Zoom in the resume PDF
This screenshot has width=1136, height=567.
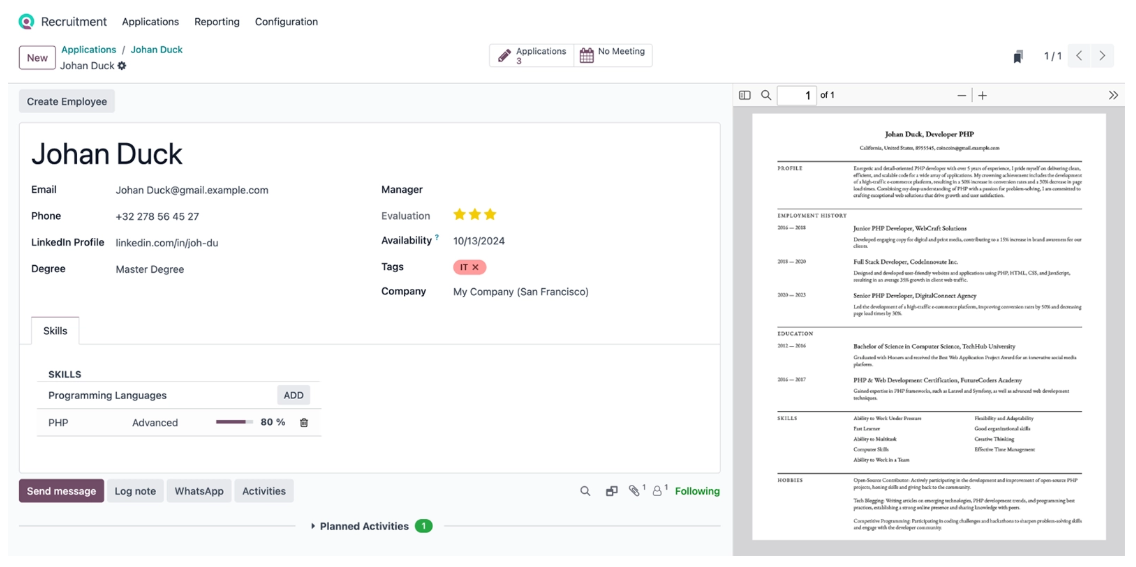point(983,95)
